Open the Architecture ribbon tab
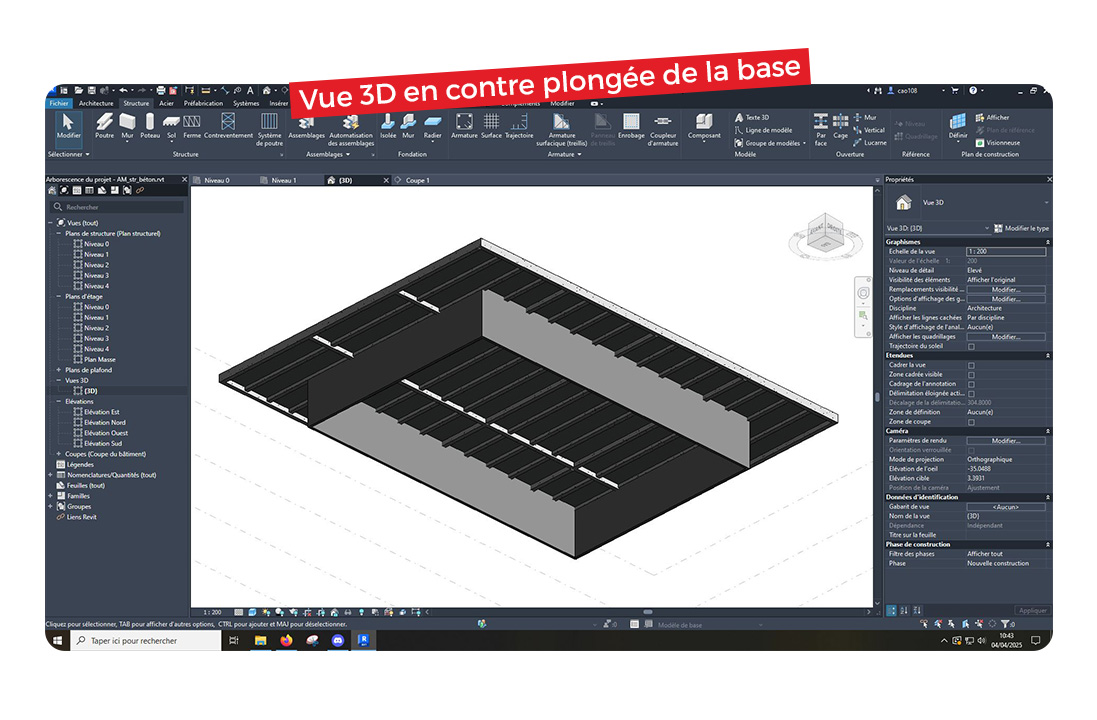The width and height of the screenshot is (1097, 720). click(x=96, y=104)
